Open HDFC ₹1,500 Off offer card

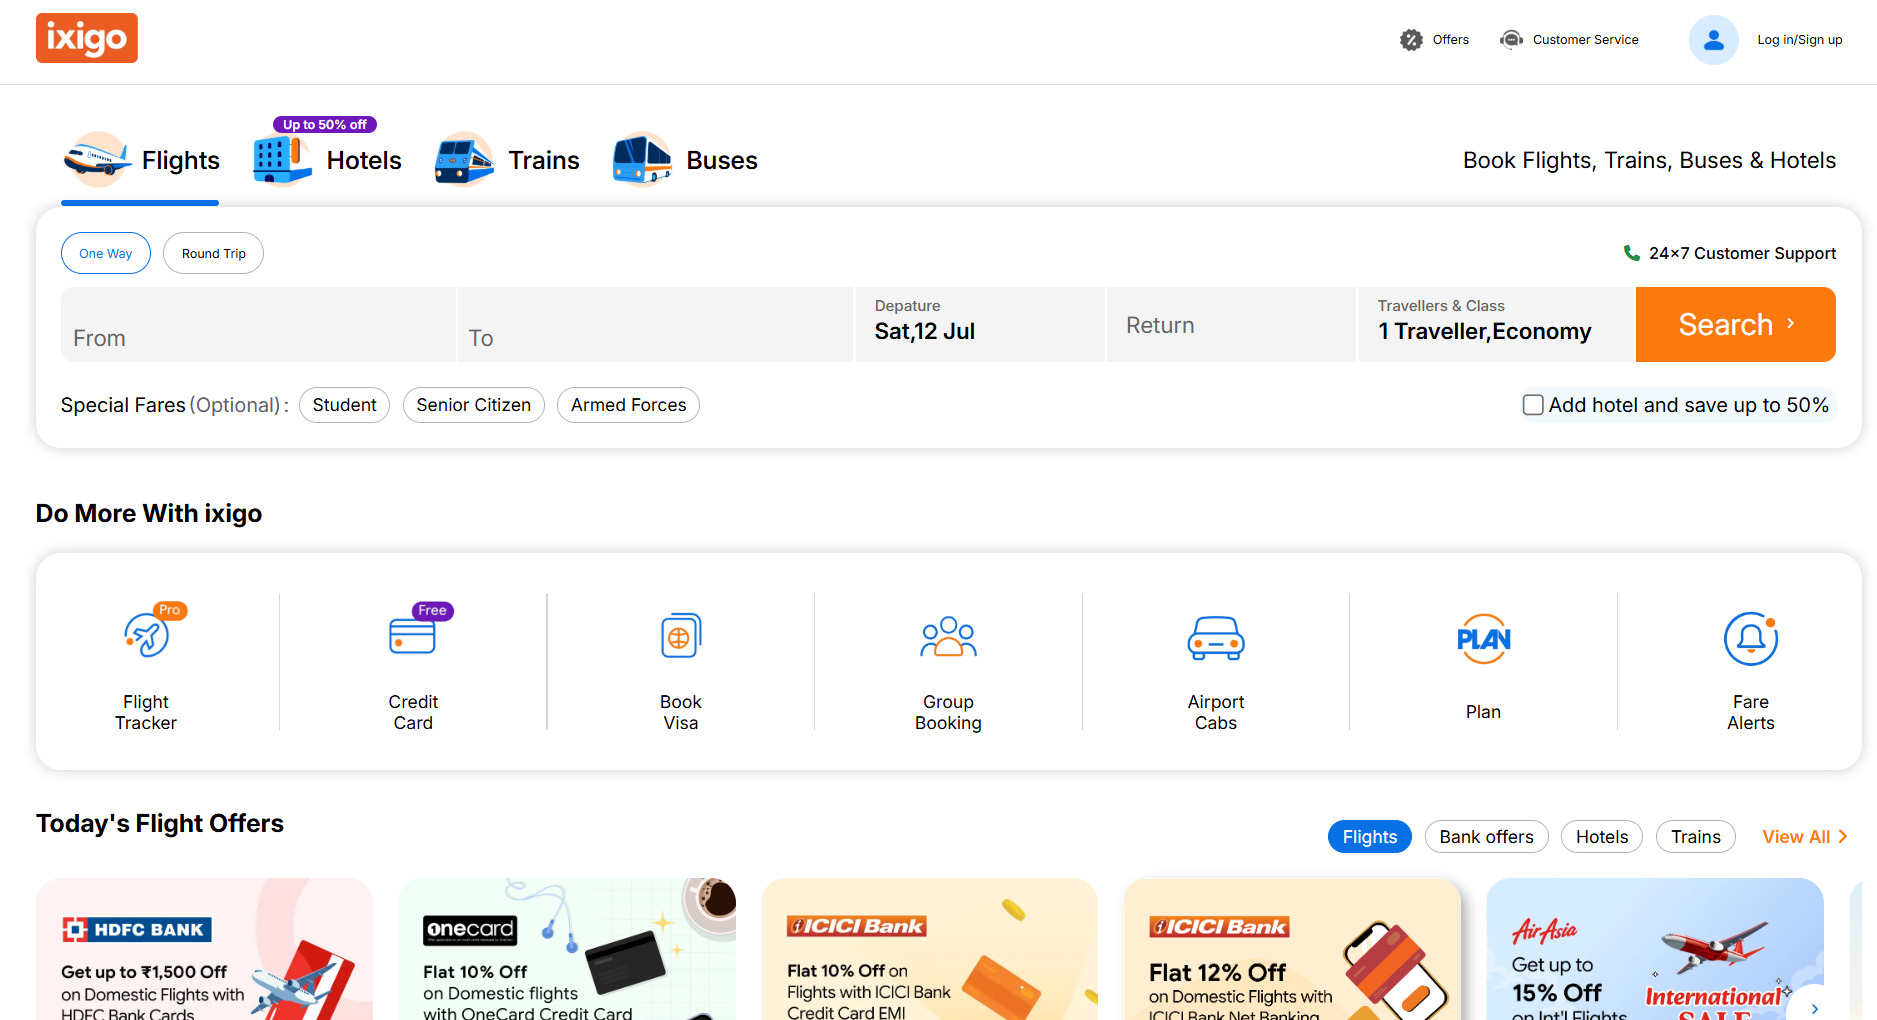[x=205, y=949]
